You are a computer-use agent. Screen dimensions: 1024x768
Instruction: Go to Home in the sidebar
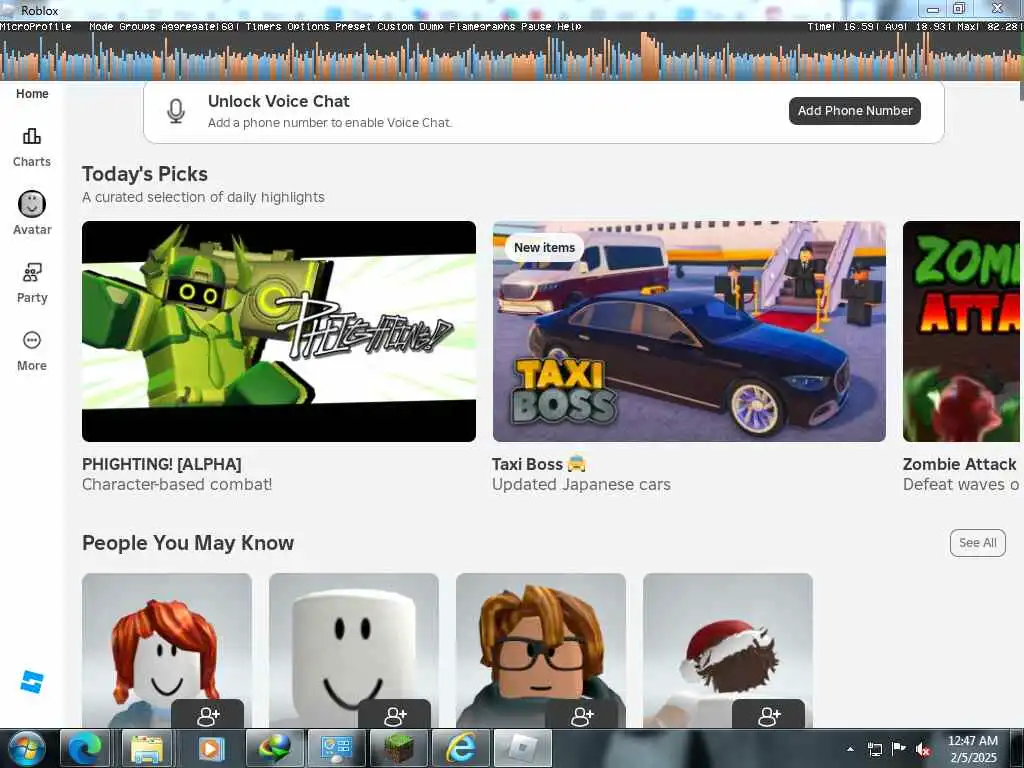[32, 93]
